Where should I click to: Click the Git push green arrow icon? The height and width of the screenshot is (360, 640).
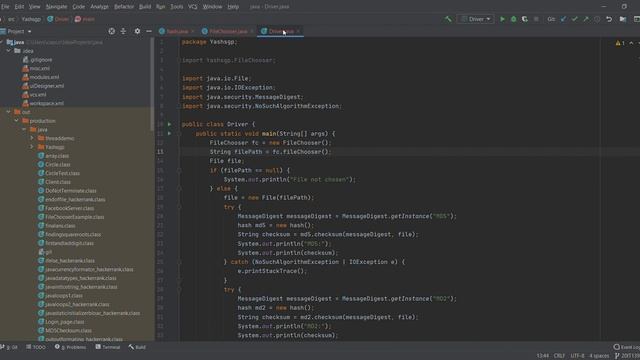(x=586, y=19)
